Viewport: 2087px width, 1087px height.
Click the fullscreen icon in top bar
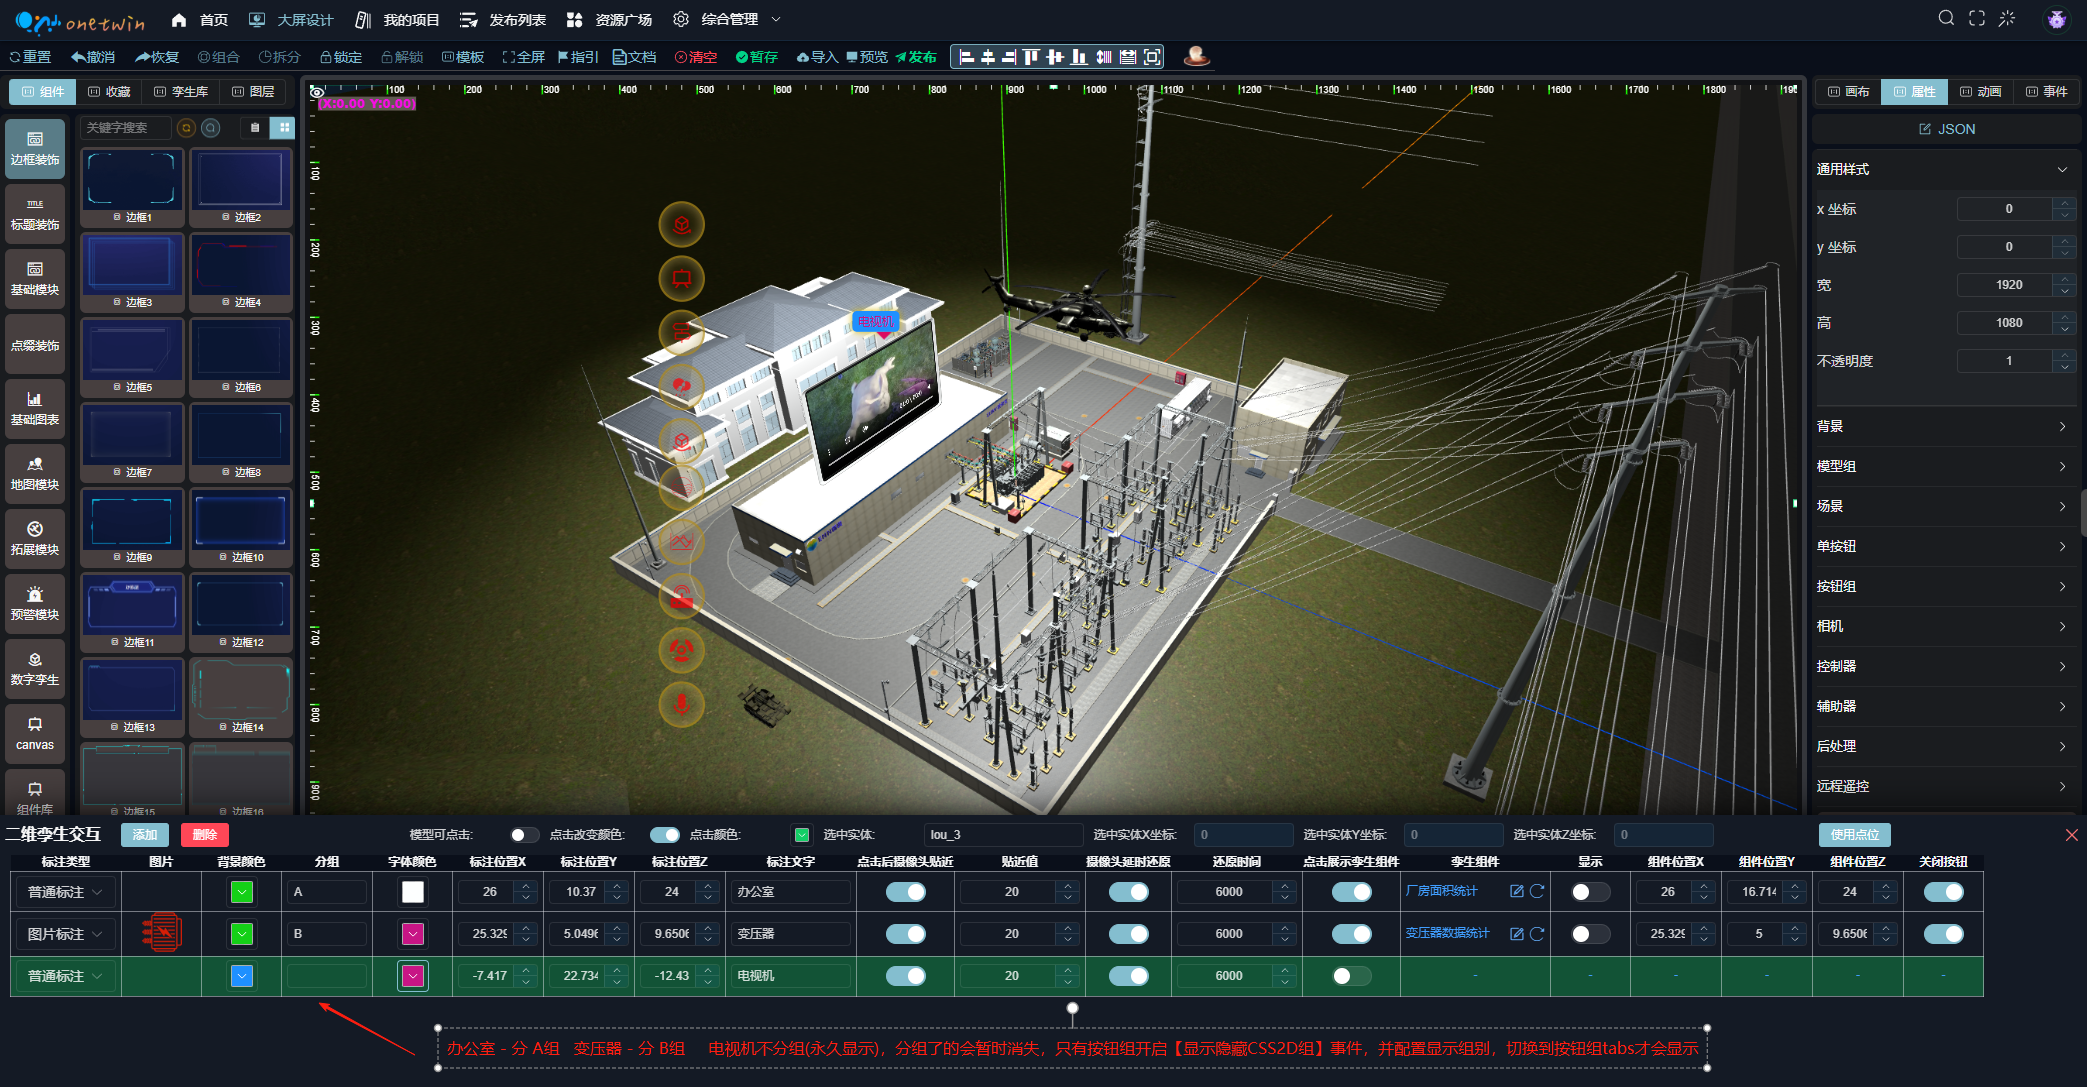click(x=1976, y=19)
